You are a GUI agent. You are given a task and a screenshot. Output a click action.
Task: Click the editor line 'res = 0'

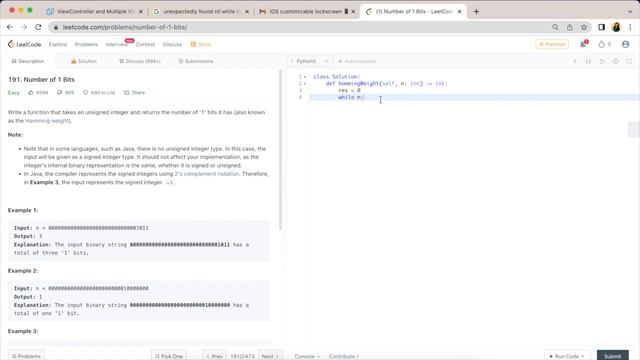pos(474,90)
